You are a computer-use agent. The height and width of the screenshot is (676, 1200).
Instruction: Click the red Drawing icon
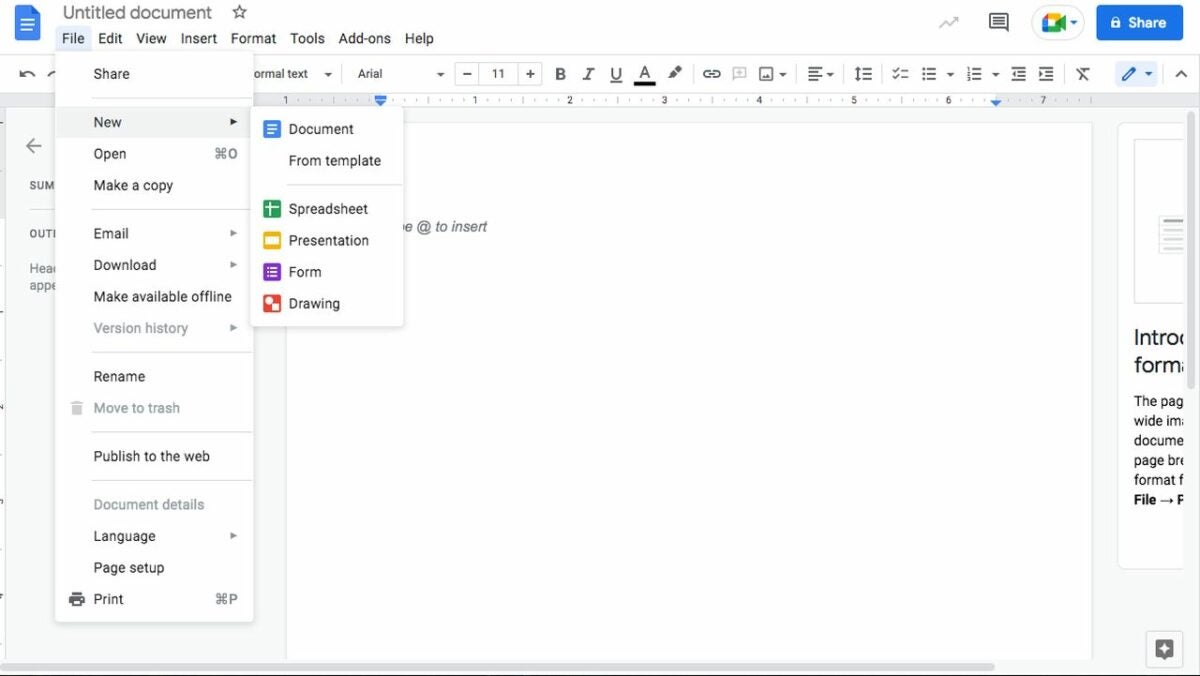[x=272, y=303]
